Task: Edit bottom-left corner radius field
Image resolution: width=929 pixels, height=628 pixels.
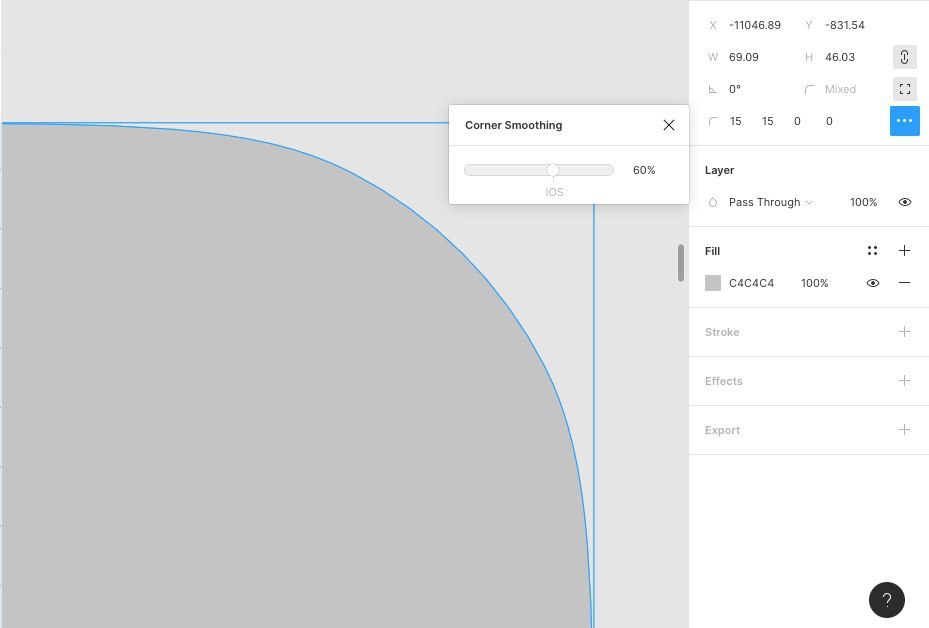Action: coord(829,121)
